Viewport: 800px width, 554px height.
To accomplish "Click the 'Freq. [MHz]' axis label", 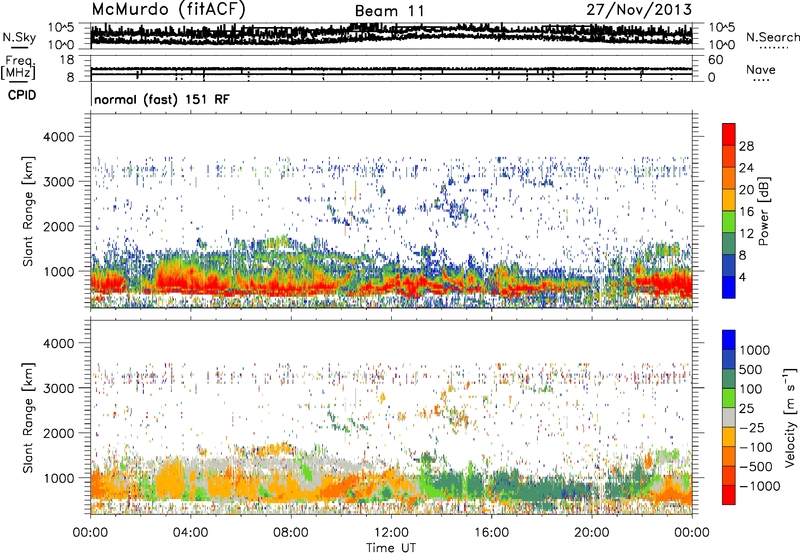I will point(18,68).
